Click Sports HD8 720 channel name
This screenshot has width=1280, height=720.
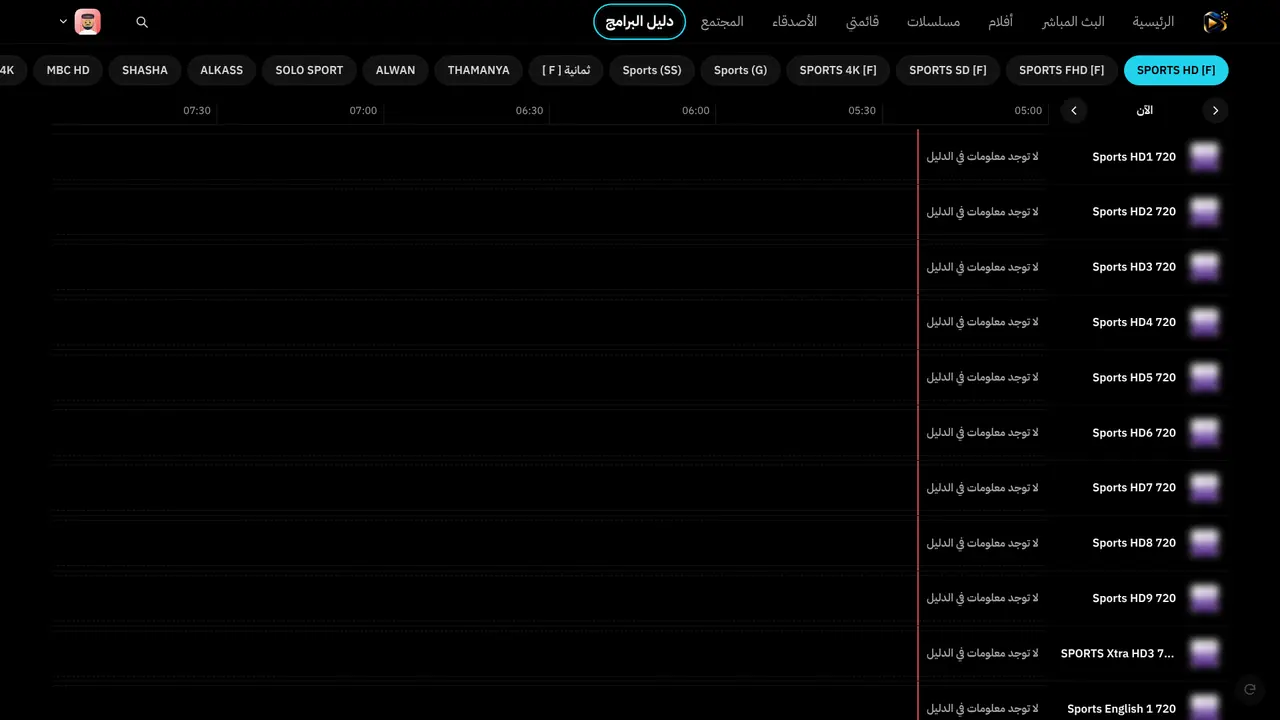tap(1134, 543)
